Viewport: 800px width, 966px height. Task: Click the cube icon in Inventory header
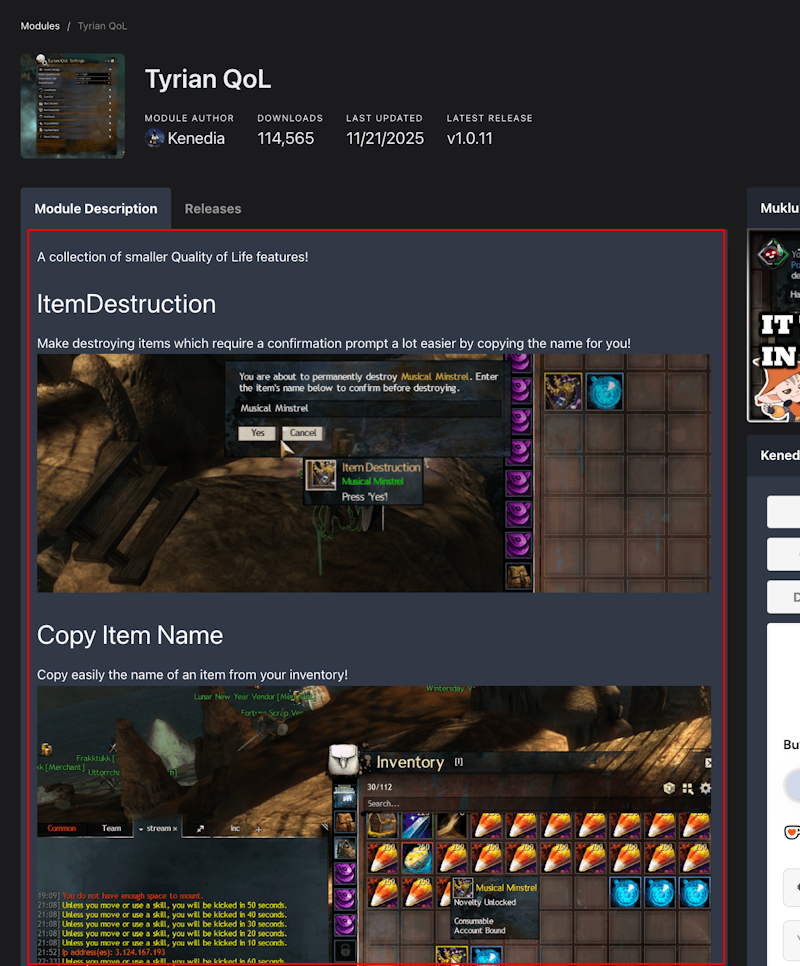click(x=668, y=788)
